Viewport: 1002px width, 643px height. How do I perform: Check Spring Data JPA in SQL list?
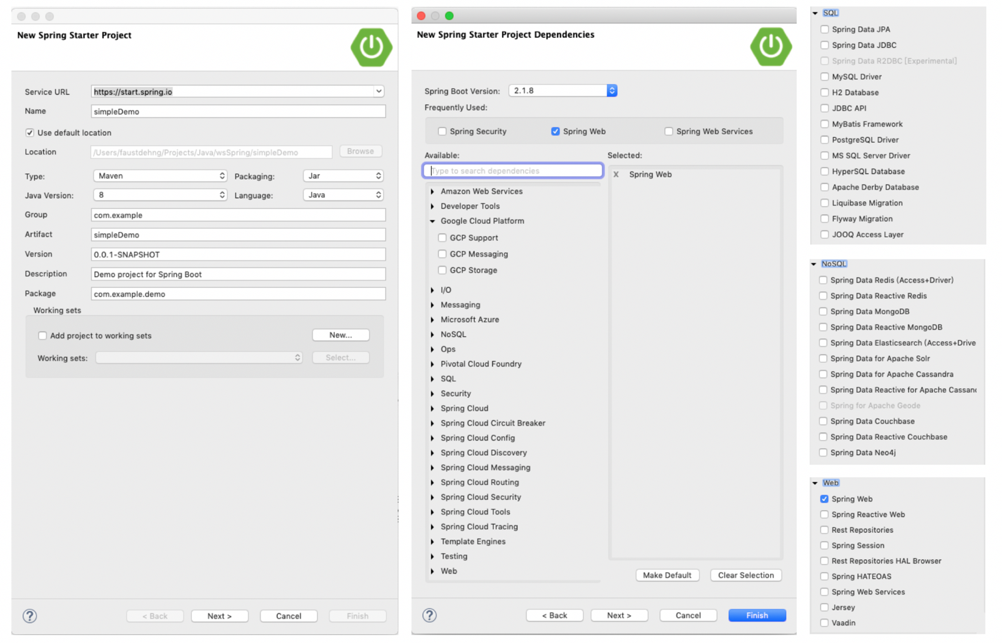click(824, 29)
